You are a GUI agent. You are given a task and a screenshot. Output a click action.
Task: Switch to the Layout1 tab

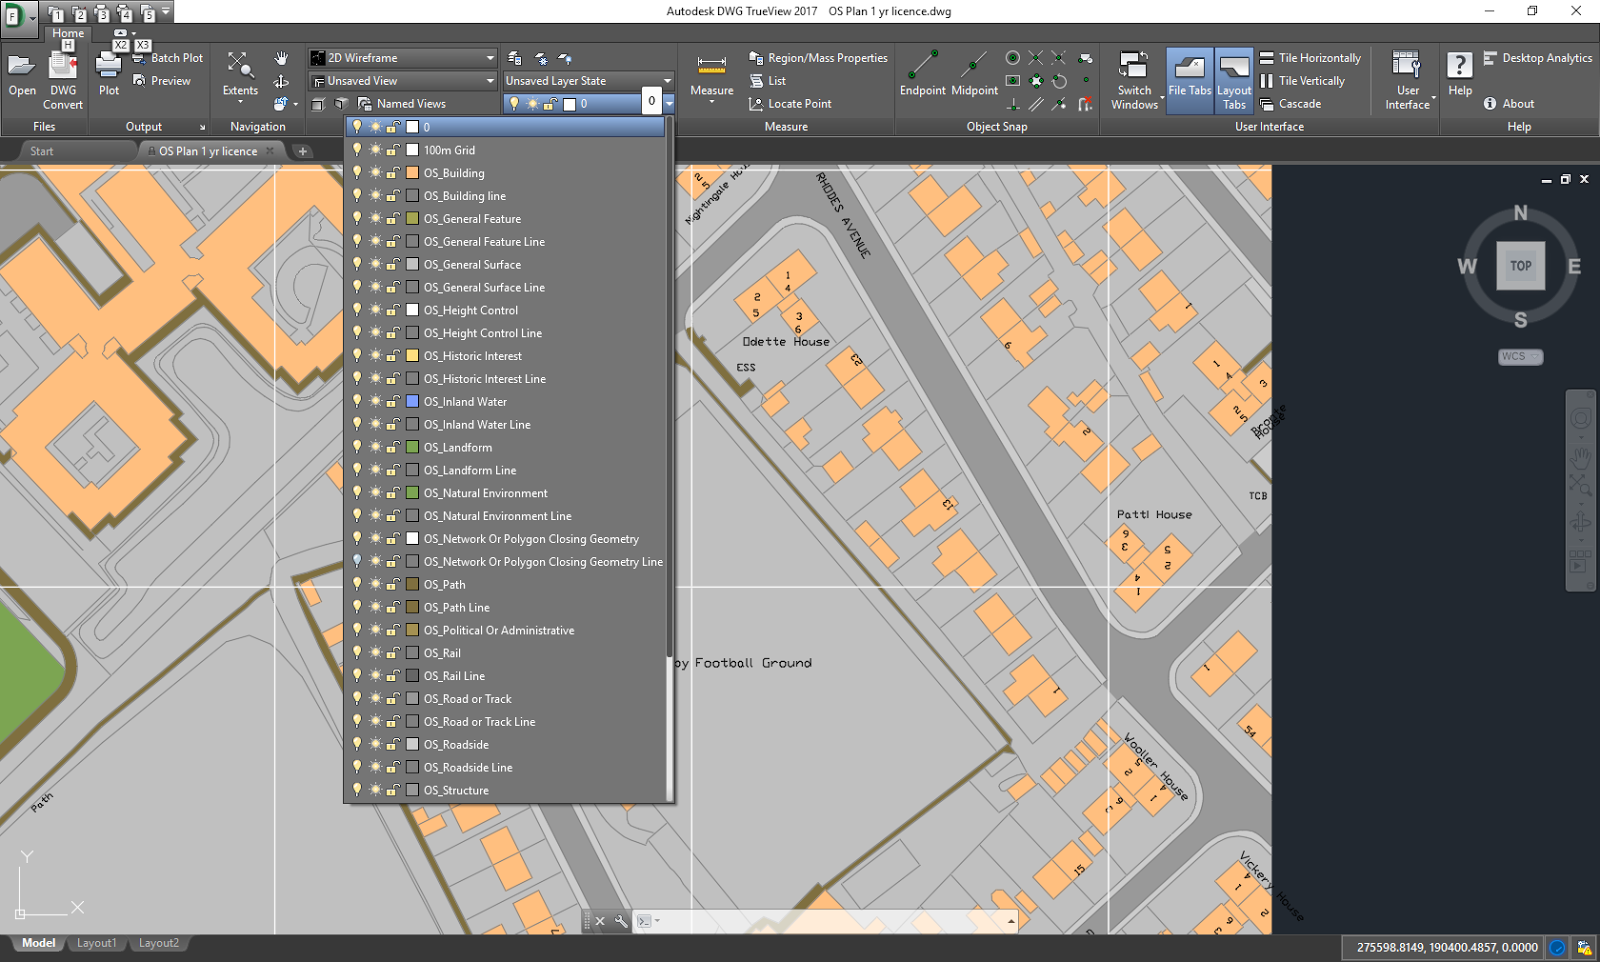(x=96, y=942)
